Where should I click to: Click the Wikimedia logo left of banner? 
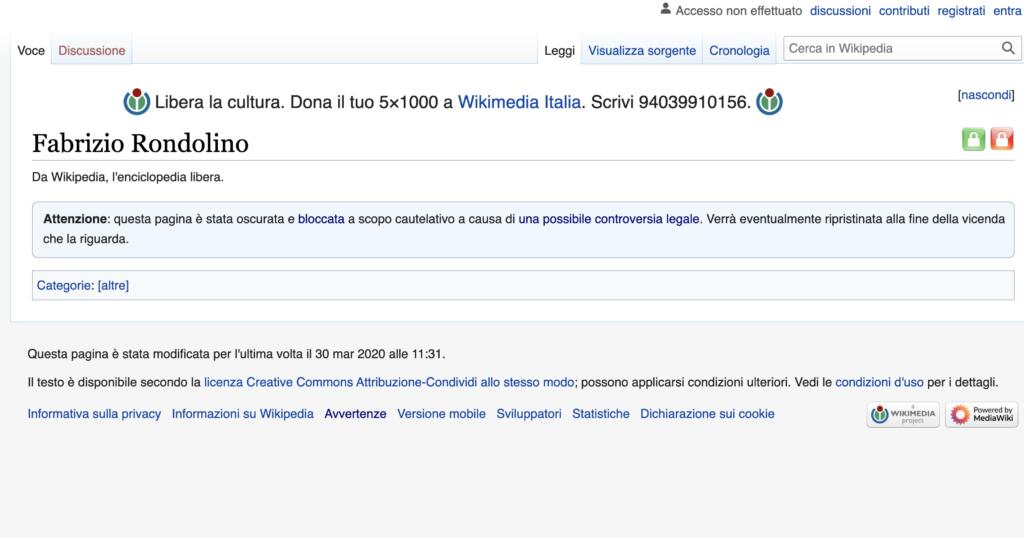point(136,102)
